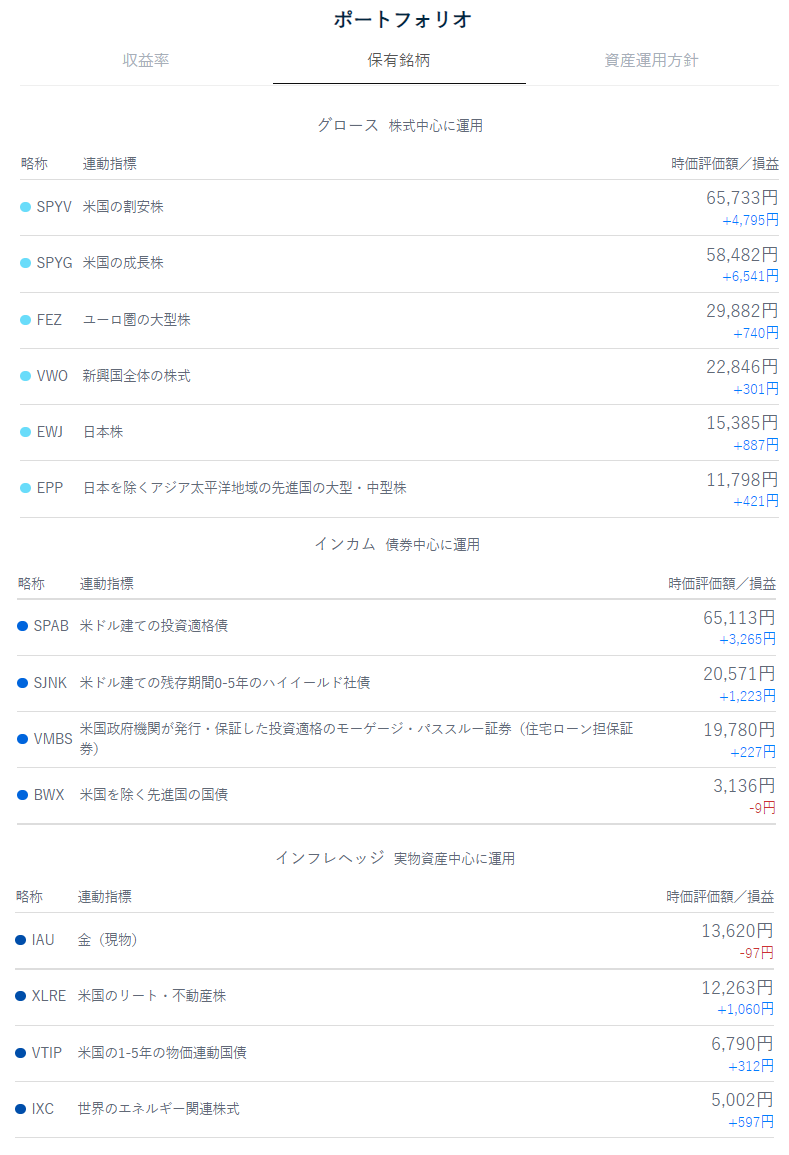Click the インカム section heading
The width and height of the screenshot is (789, 1155).
tap(345, 544)
